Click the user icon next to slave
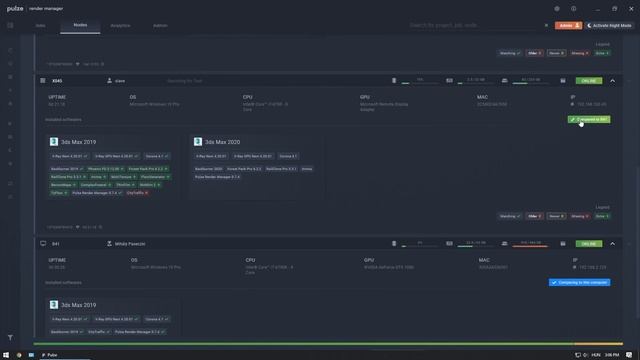The image size is (640, 360). [x=109, y=81]
